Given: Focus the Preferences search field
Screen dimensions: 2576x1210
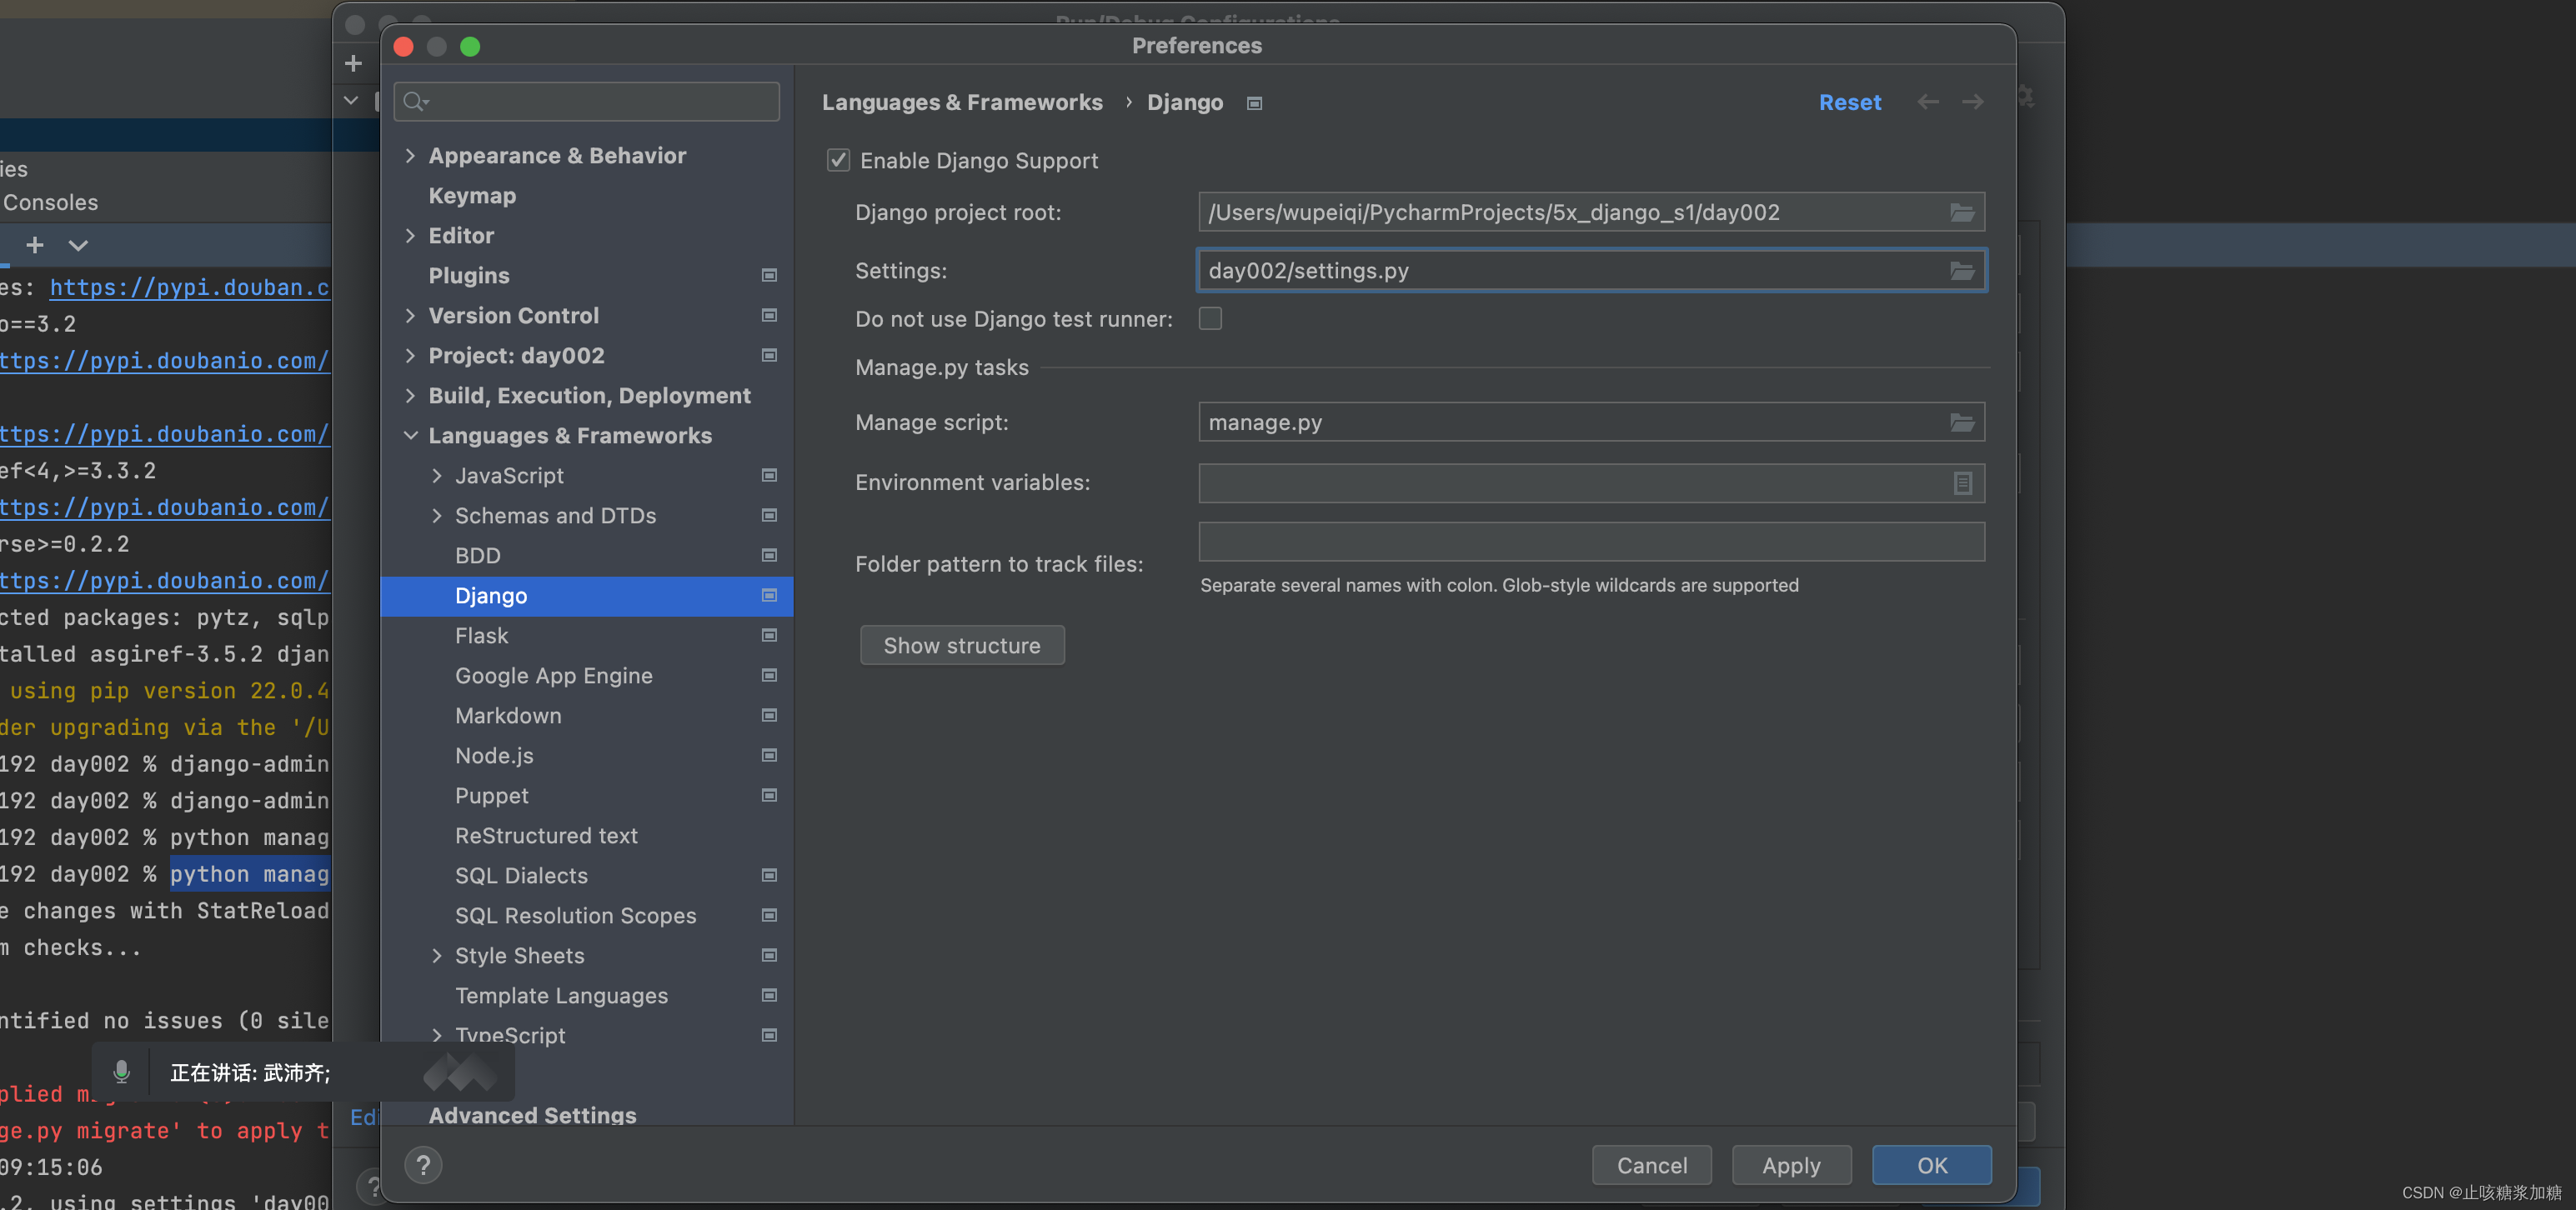Looking at the screenshot, I should [587, 101].
